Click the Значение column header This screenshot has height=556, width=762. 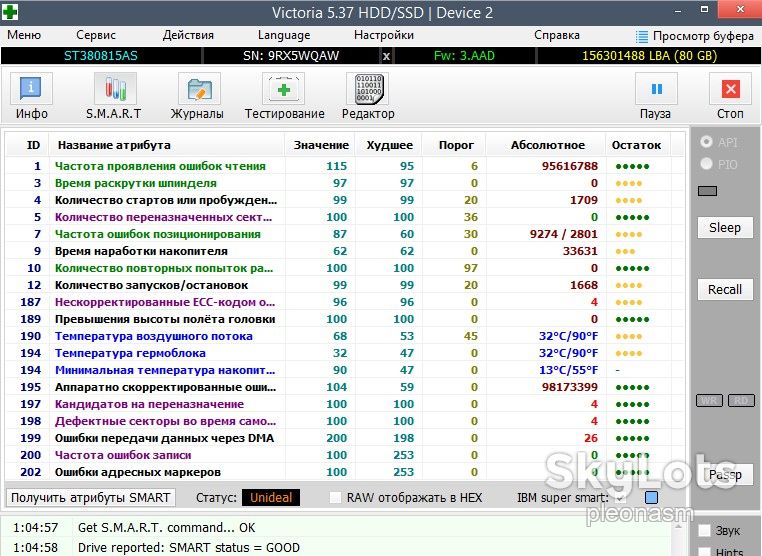pos(320,145)
